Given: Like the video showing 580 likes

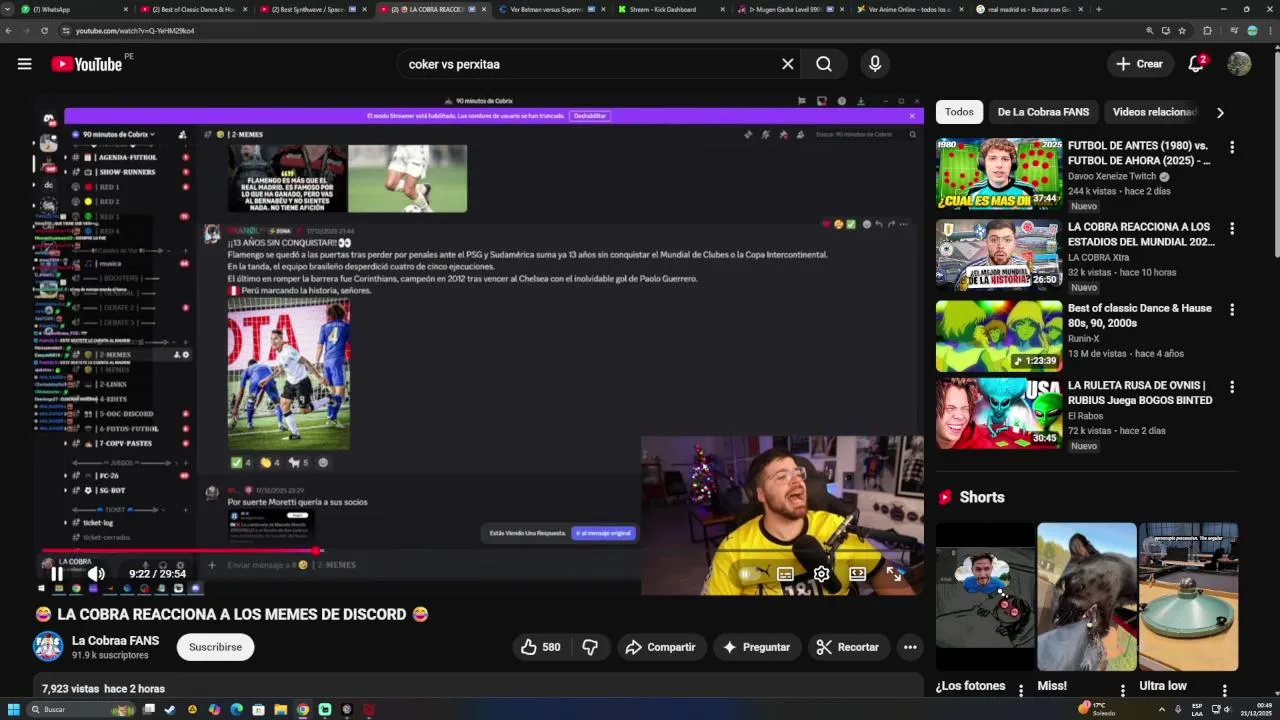Looking at the screenshot, I should click(540, 647).
